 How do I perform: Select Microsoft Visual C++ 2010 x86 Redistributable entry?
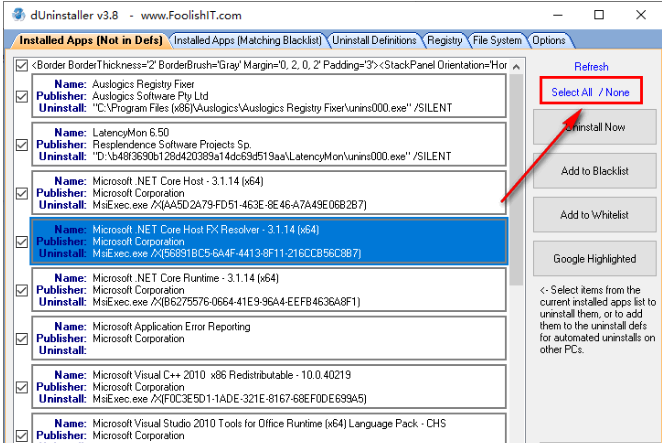[x=269, y=387]
